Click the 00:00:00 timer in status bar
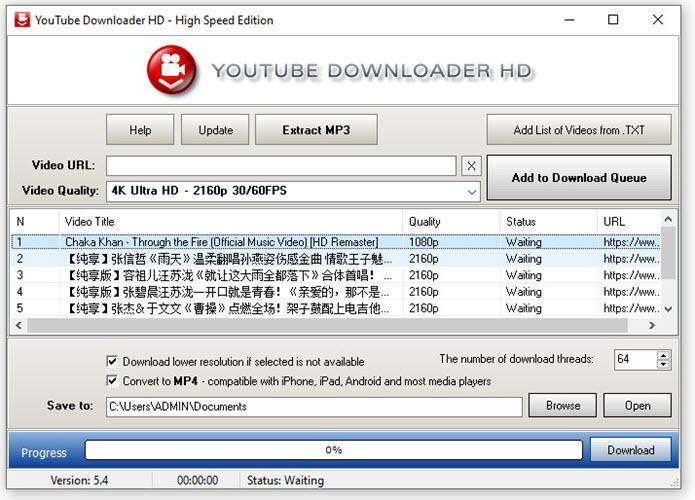Image resolution: width=695 pixels, height=500 pixels. pyautogui.click(x=197, y=480)
